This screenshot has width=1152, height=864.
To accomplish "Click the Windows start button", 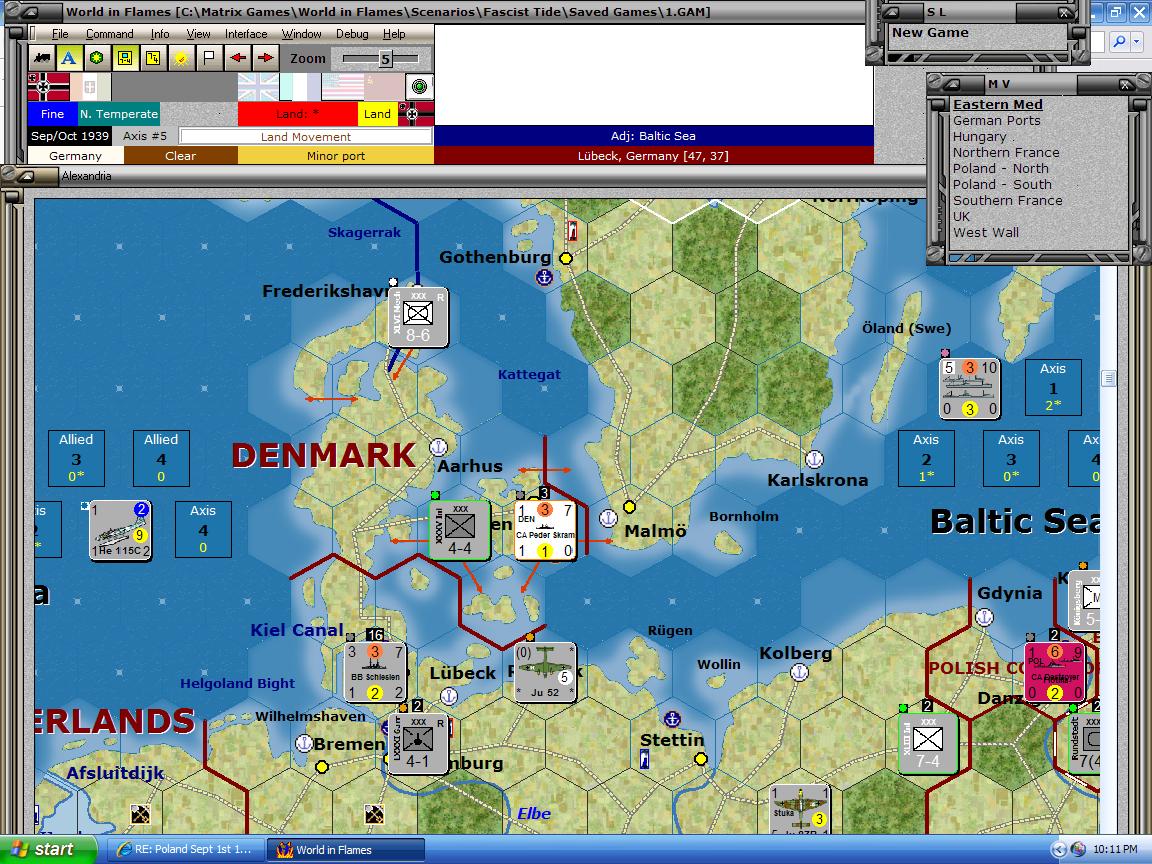I will (48, 849).
